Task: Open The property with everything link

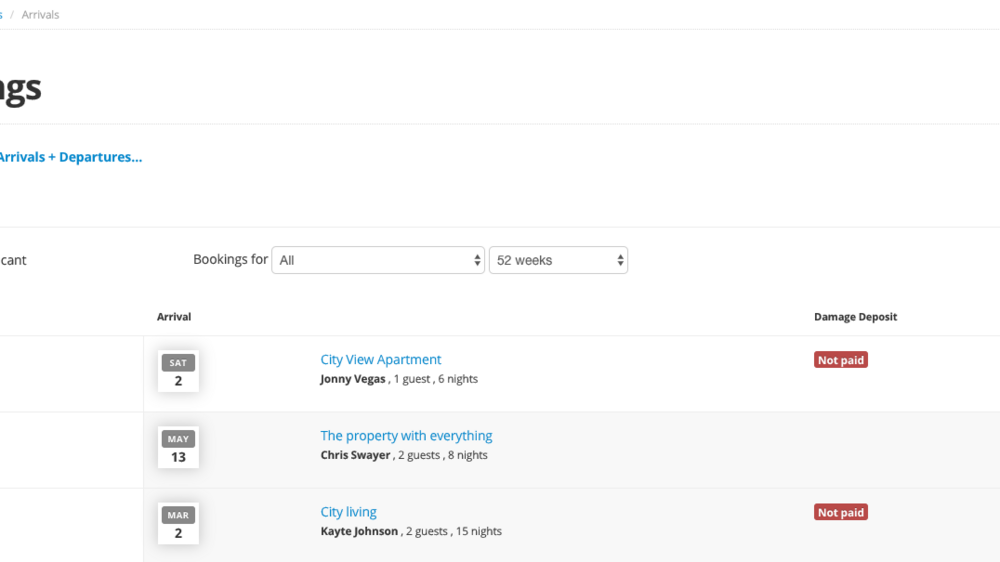Action: click(406, 436)
